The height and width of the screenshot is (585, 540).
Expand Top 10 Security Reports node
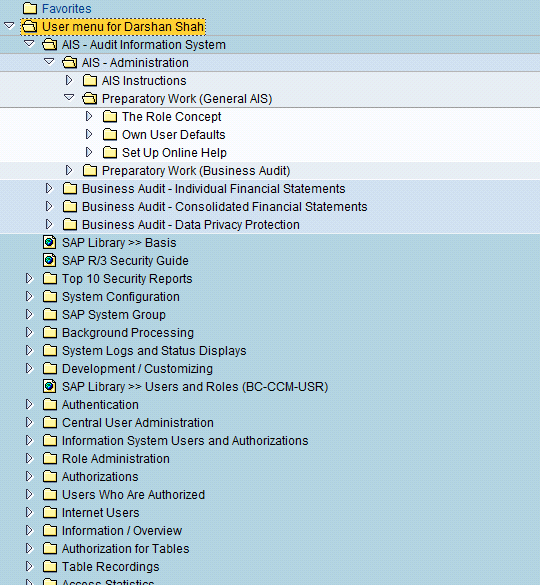point(29,278)
